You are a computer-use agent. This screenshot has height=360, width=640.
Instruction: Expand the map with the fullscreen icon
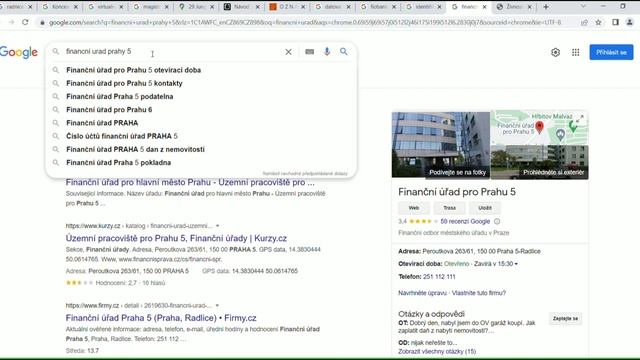[581, 118]
